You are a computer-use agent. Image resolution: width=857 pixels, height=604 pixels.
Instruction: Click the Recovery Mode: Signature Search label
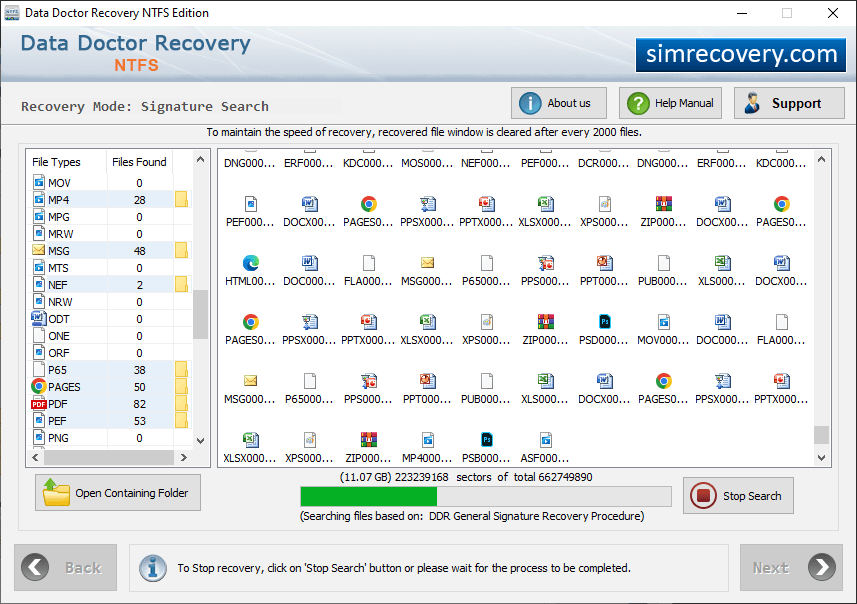coord(145,106)
